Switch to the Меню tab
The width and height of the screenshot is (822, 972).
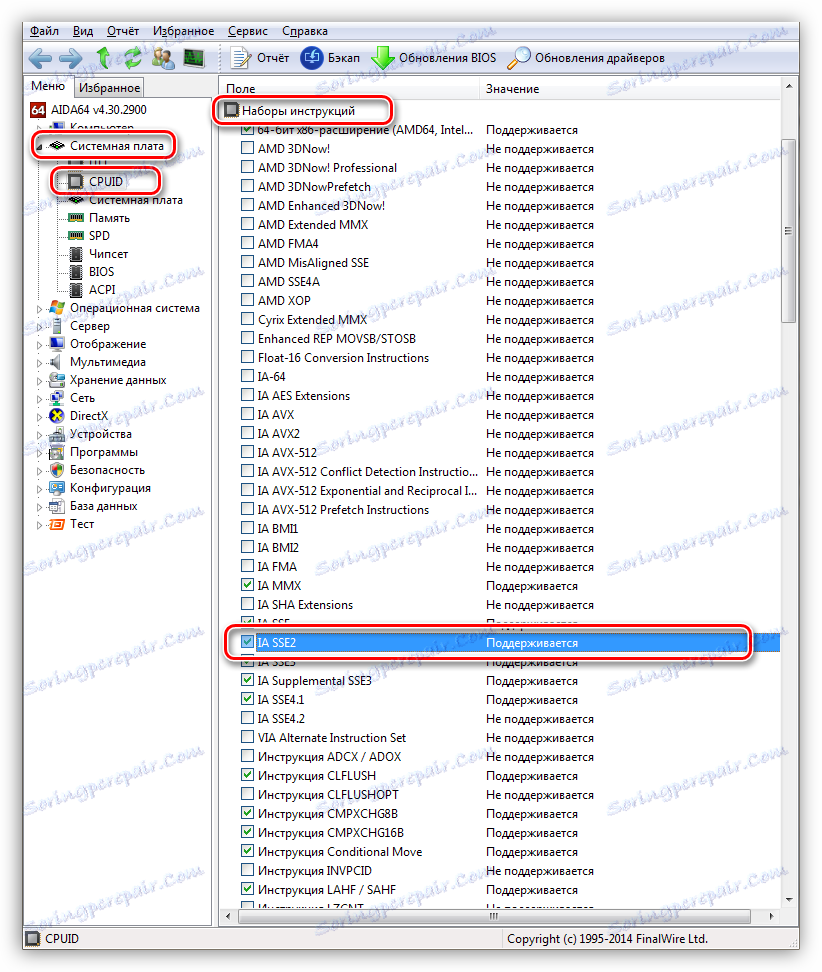pos(48,86)
